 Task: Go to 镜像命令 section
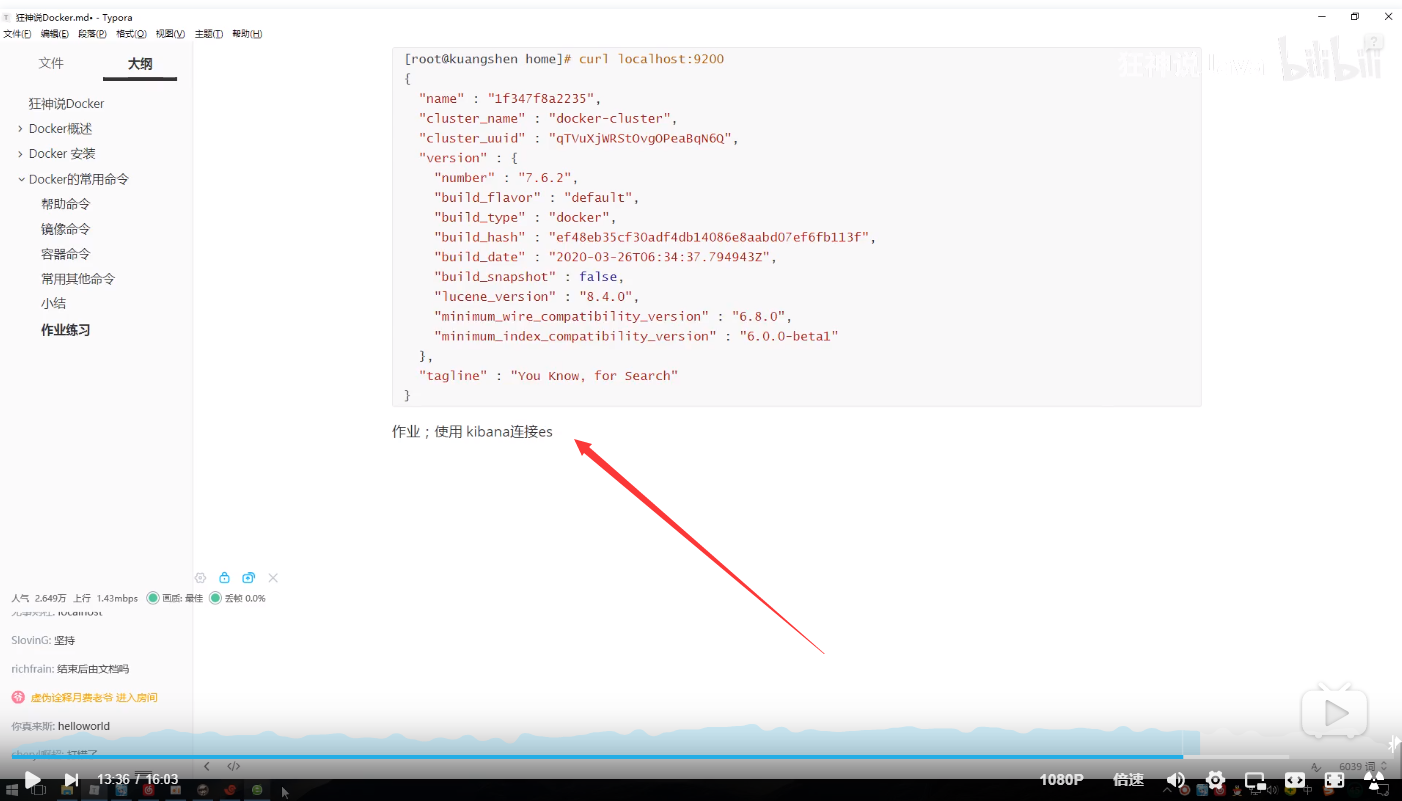pos(65,229)
